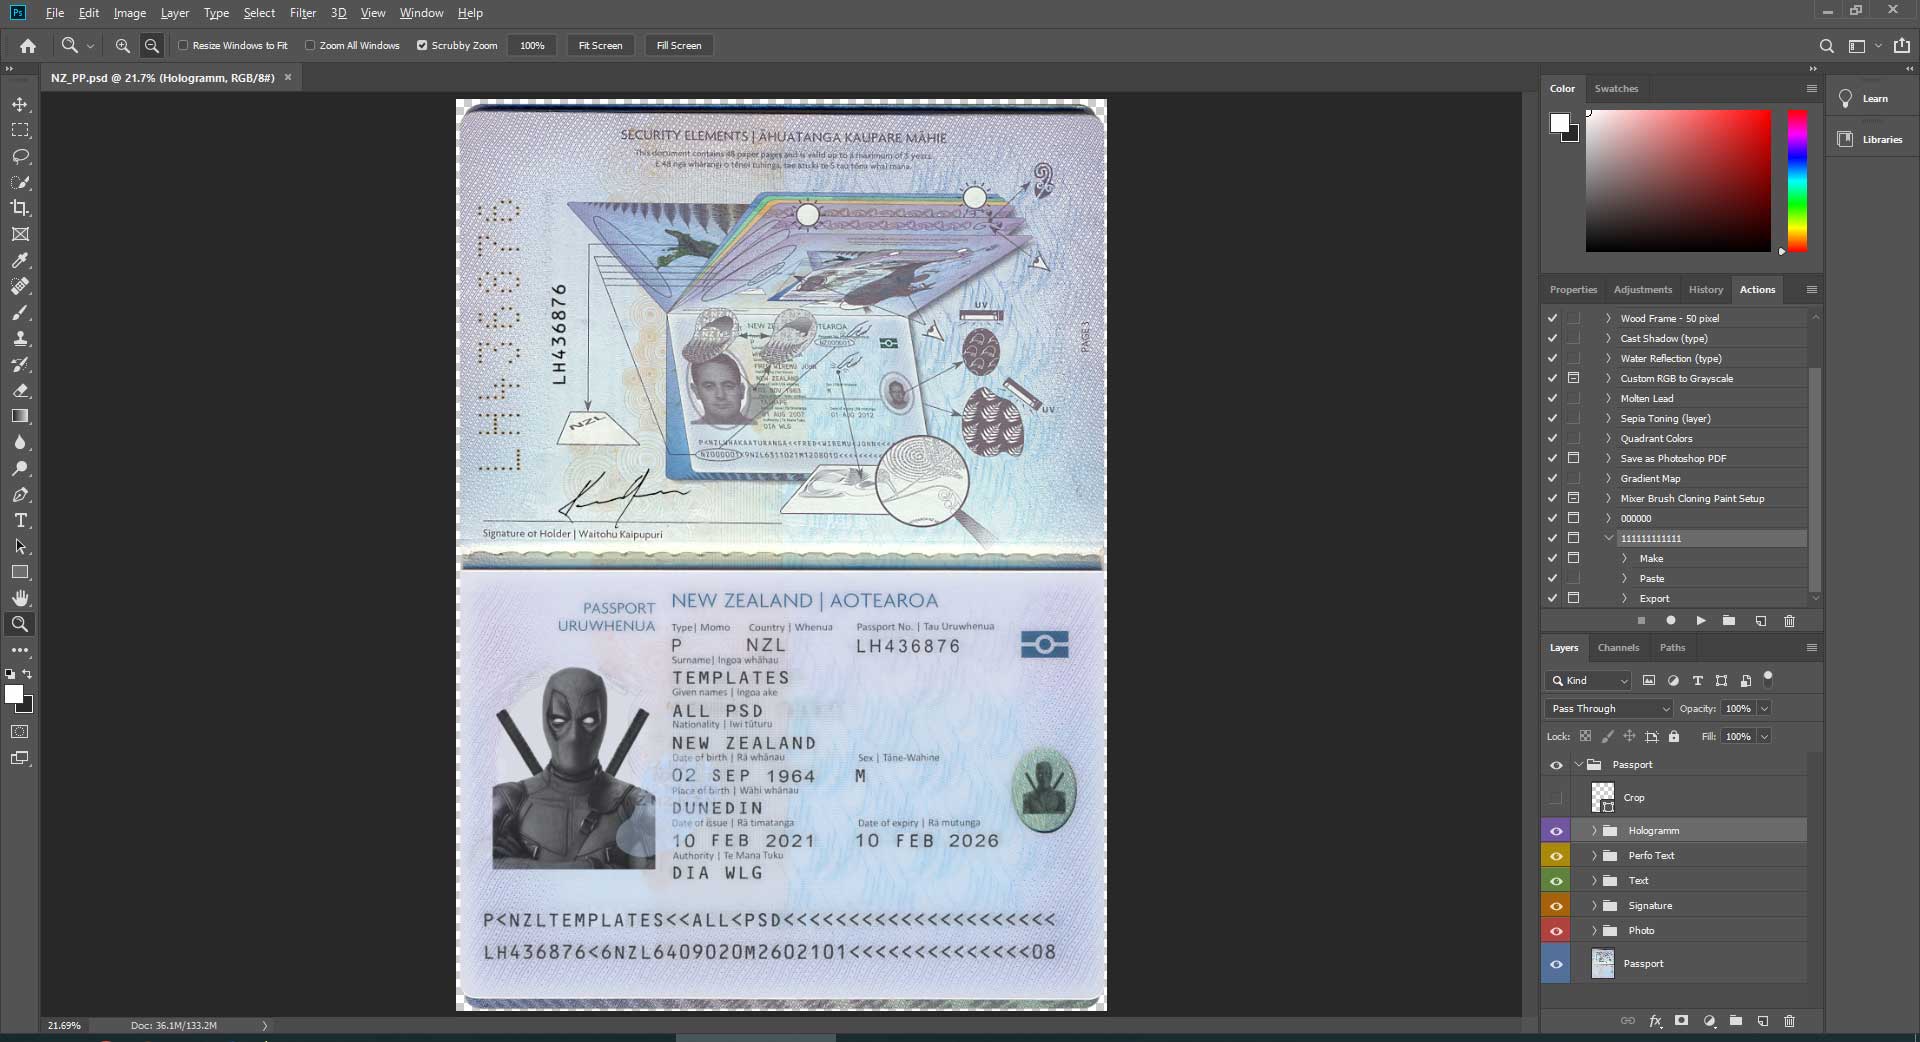This screenshot has width=1920, height=1042.
Task: Open the layer blend mode dropdown
Action: pyautogui.click(x=1608, y=708)
